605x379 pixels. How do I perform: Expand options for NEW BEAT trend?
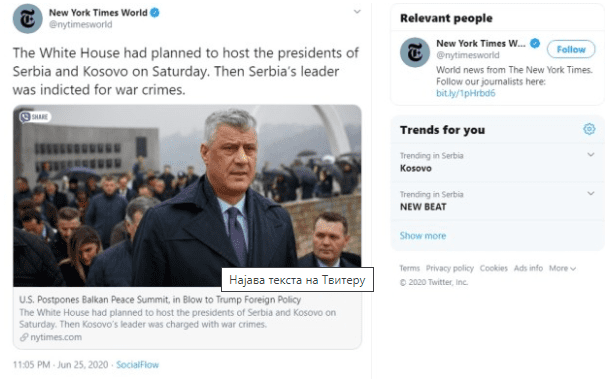pos(590,193)
